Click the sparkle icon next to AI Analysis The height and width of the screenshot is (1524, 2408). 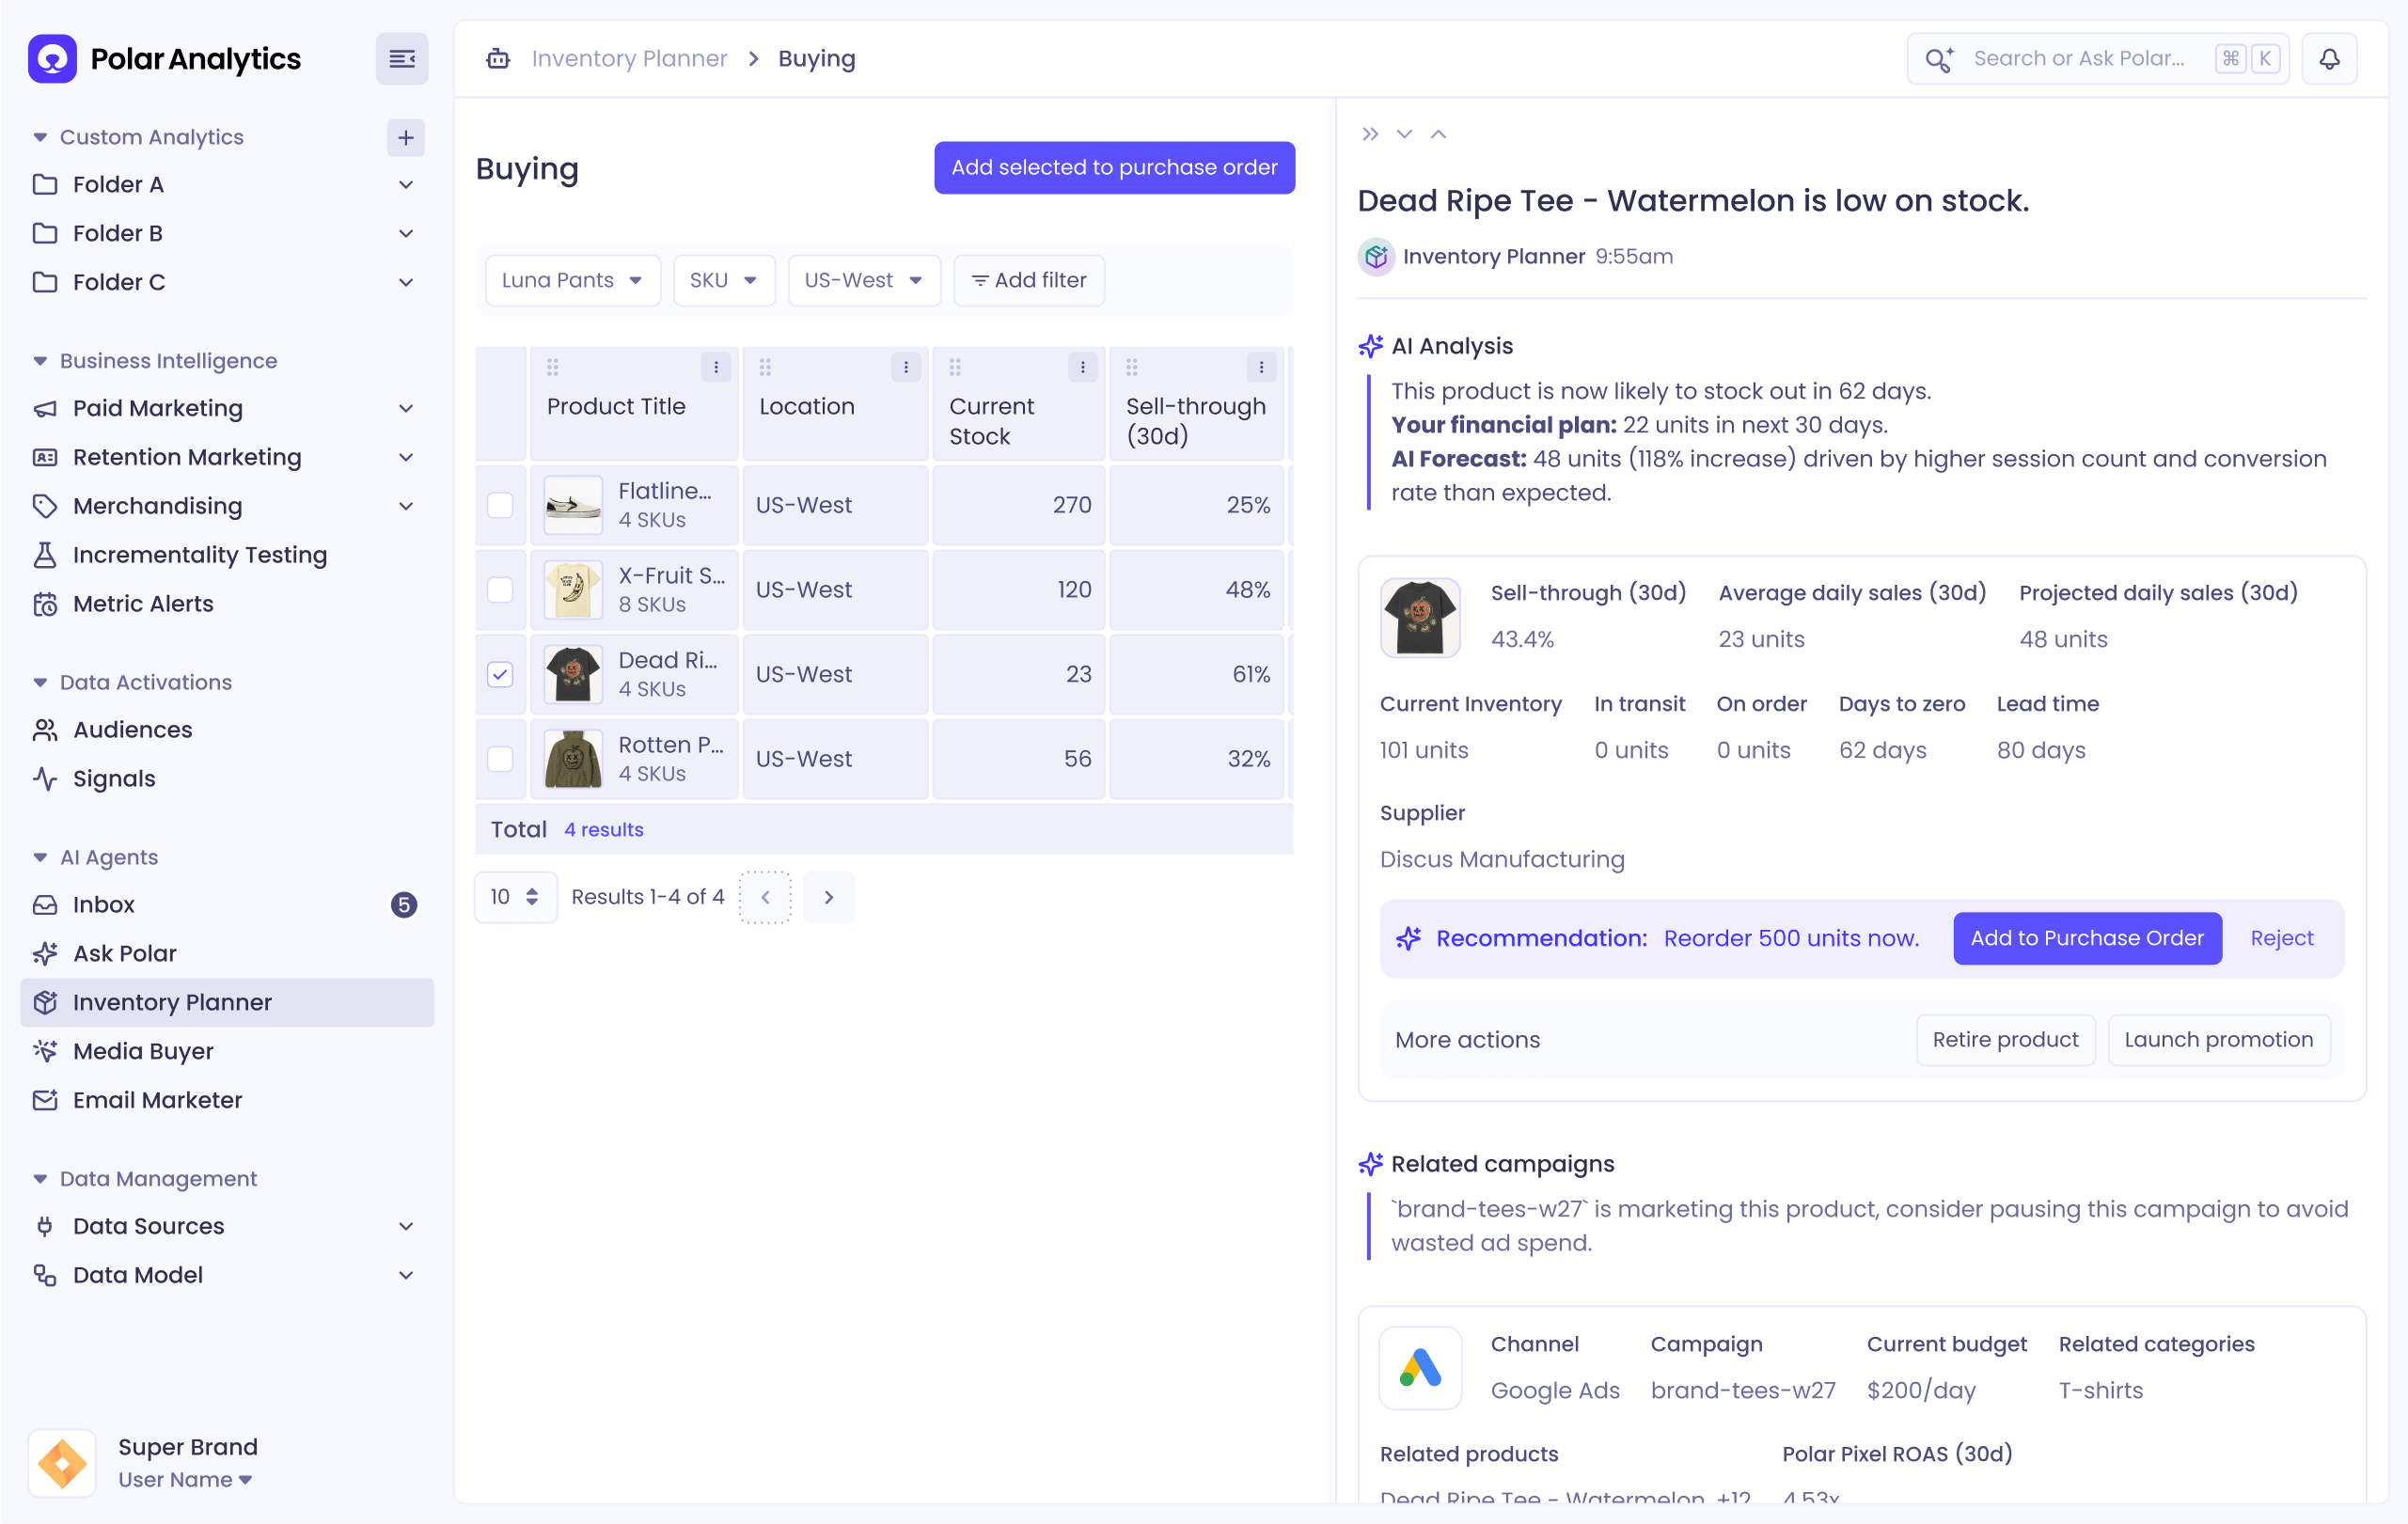click(1370, 346)
